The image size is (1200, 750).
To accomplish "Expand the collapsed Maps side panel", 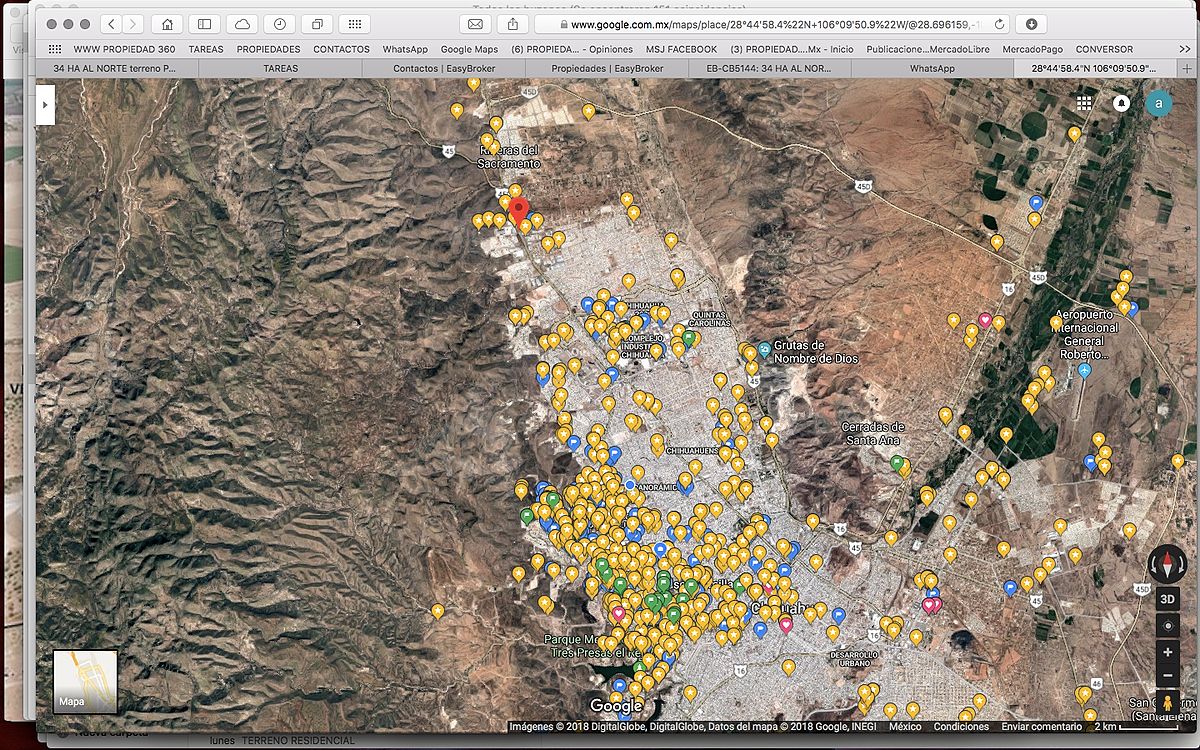I will (x=45, y=104).
